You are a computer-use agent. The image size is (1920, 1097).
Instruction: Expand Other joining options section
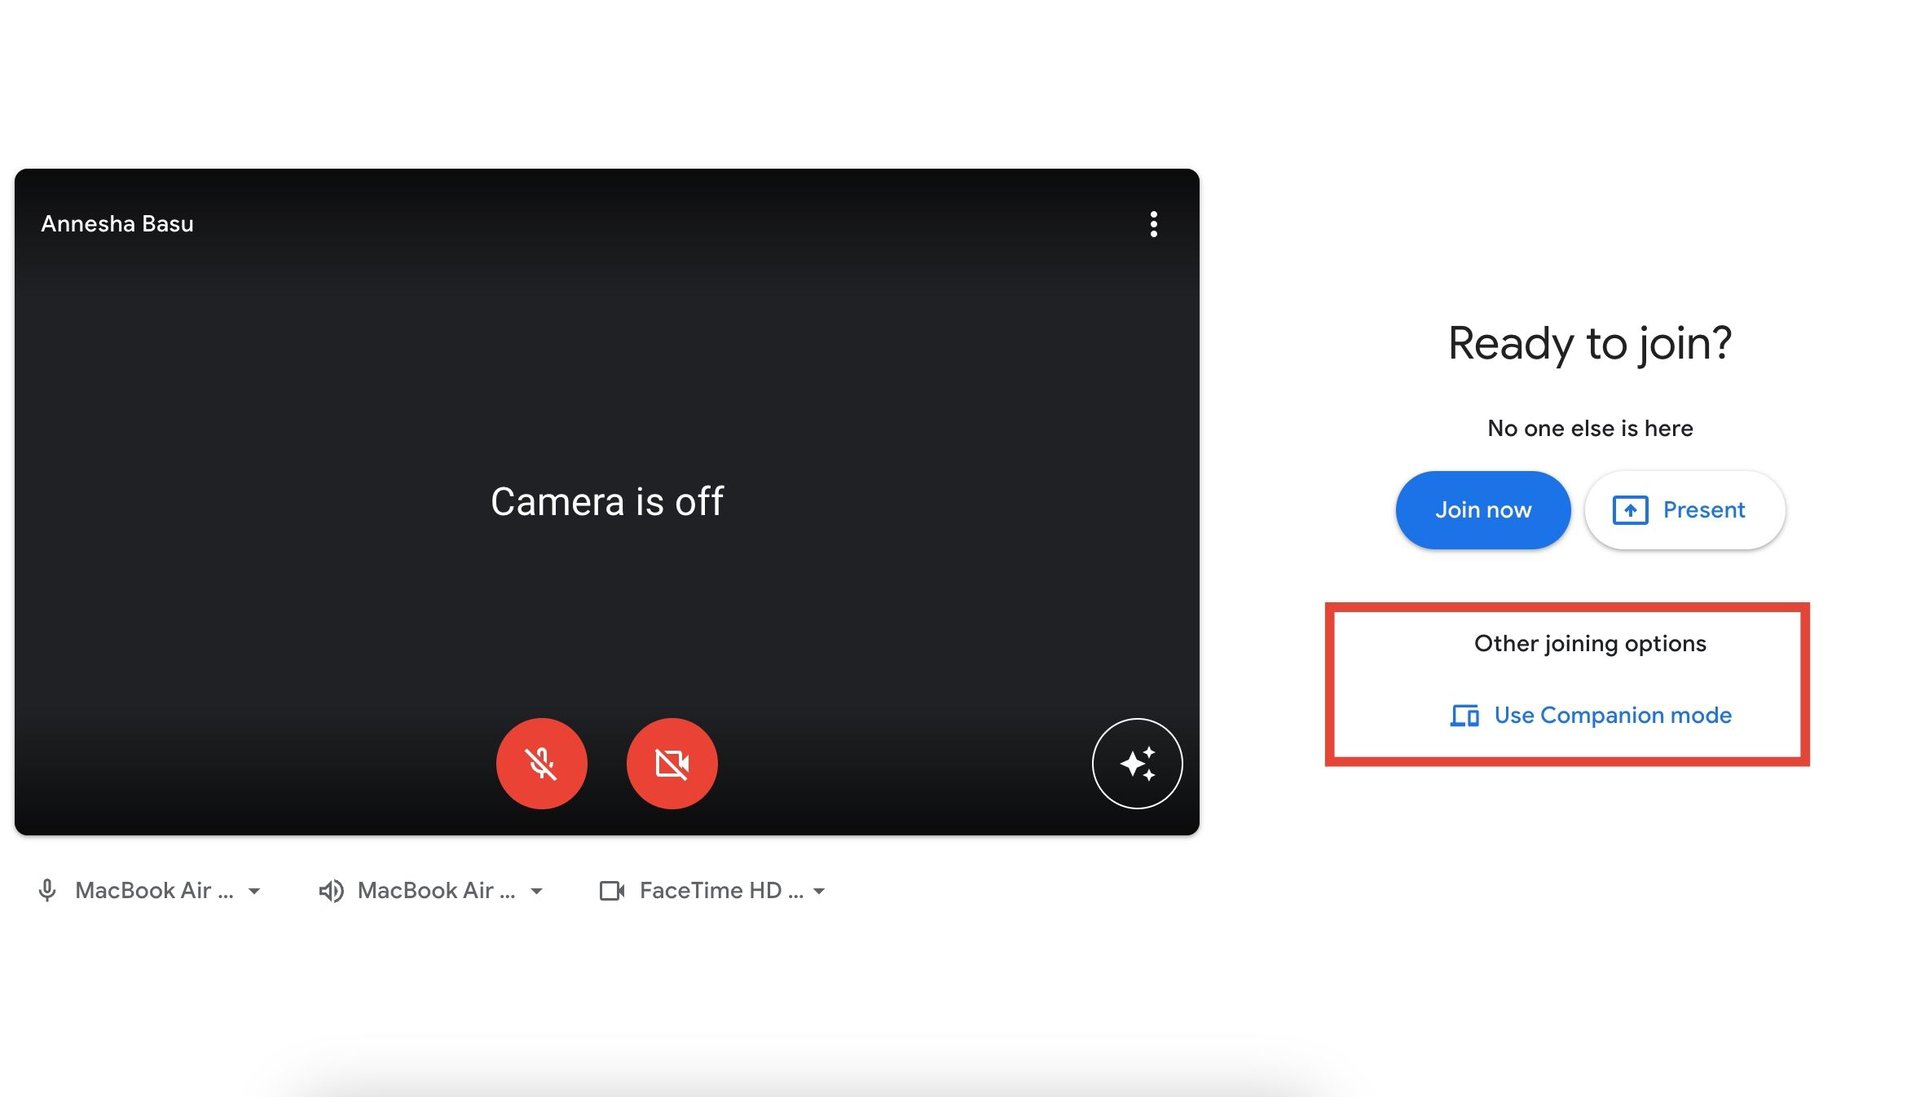tap(1589, 642)
